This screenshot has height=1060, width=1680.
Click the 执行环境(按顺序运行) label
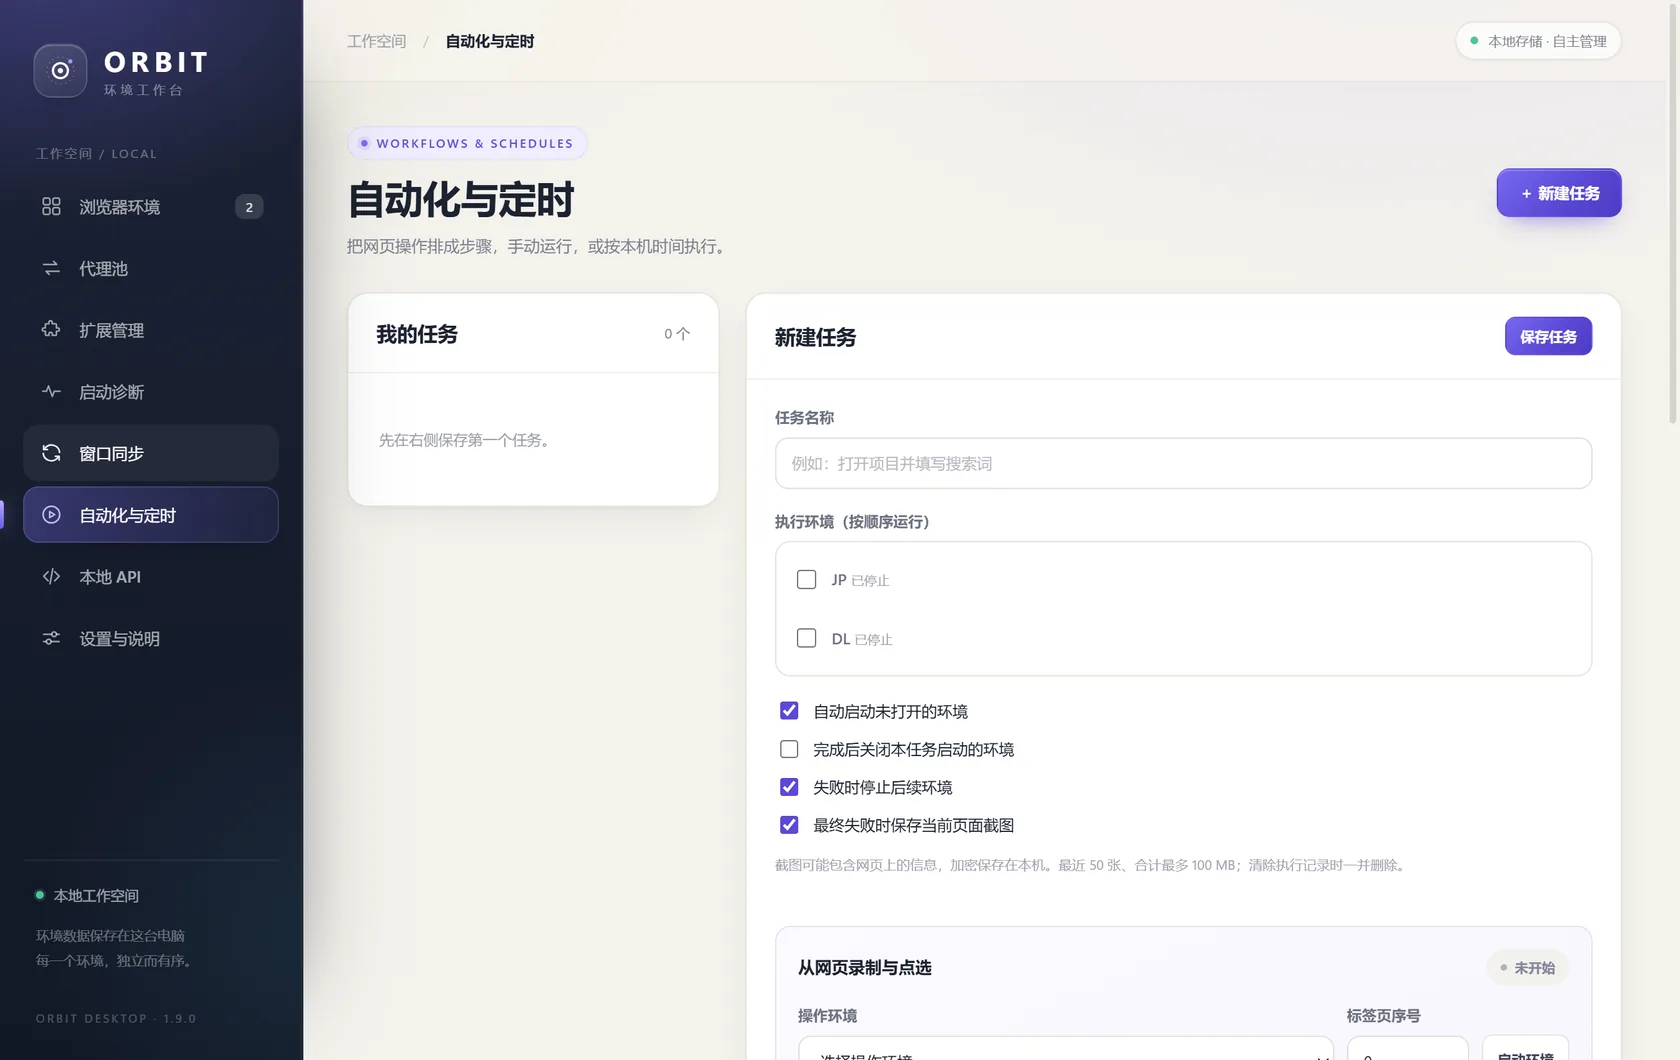(852, 522)
